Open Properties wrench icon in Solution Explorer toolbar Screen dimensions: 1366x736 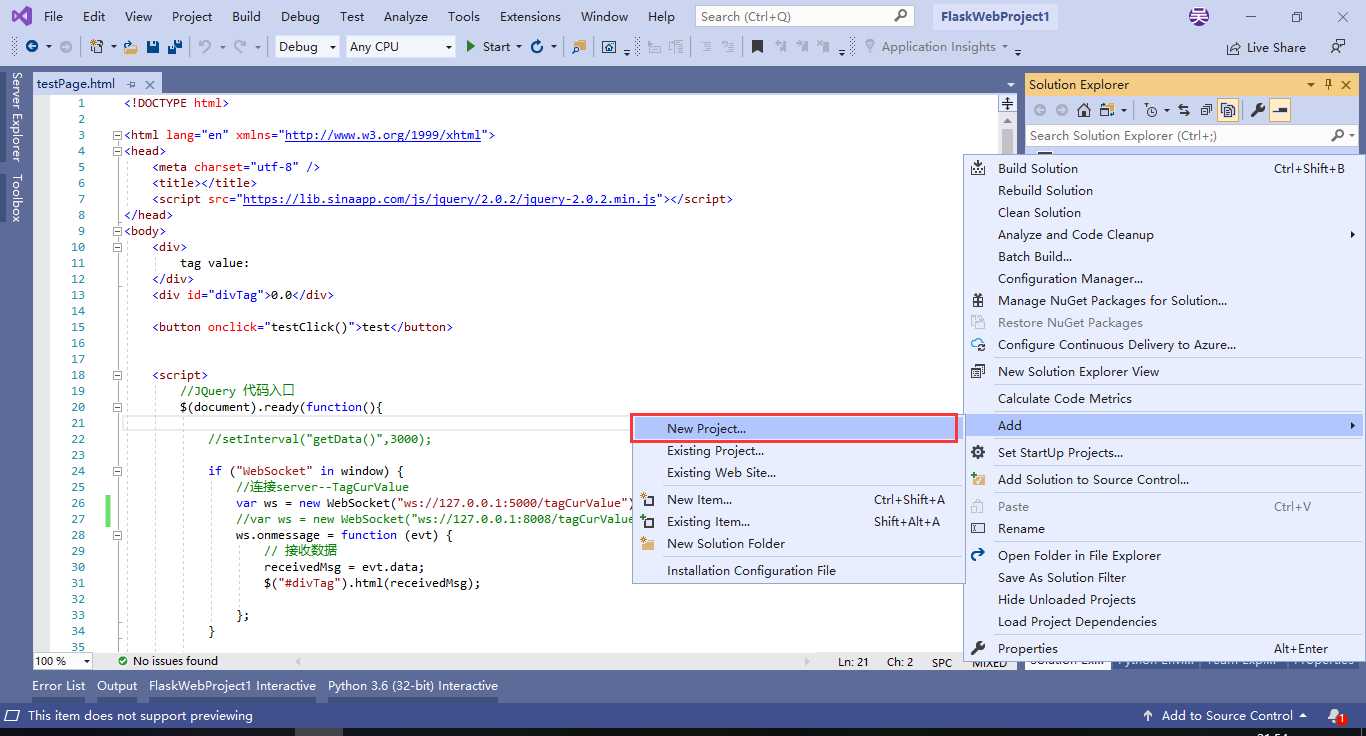(x=1258, y=110)
